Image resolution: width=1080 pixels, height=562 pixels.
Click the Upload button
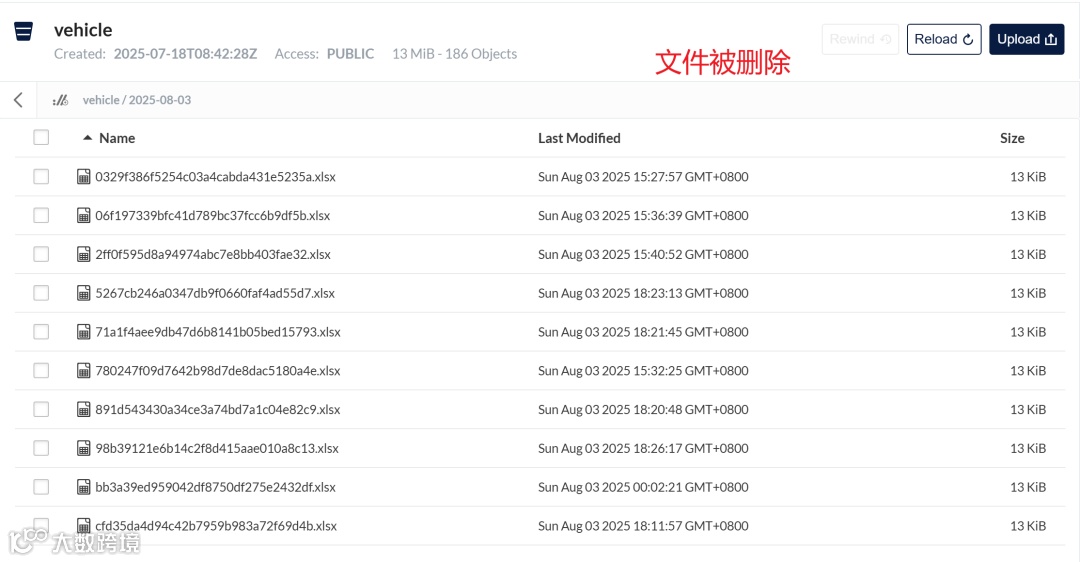(x=1026, y=39)
